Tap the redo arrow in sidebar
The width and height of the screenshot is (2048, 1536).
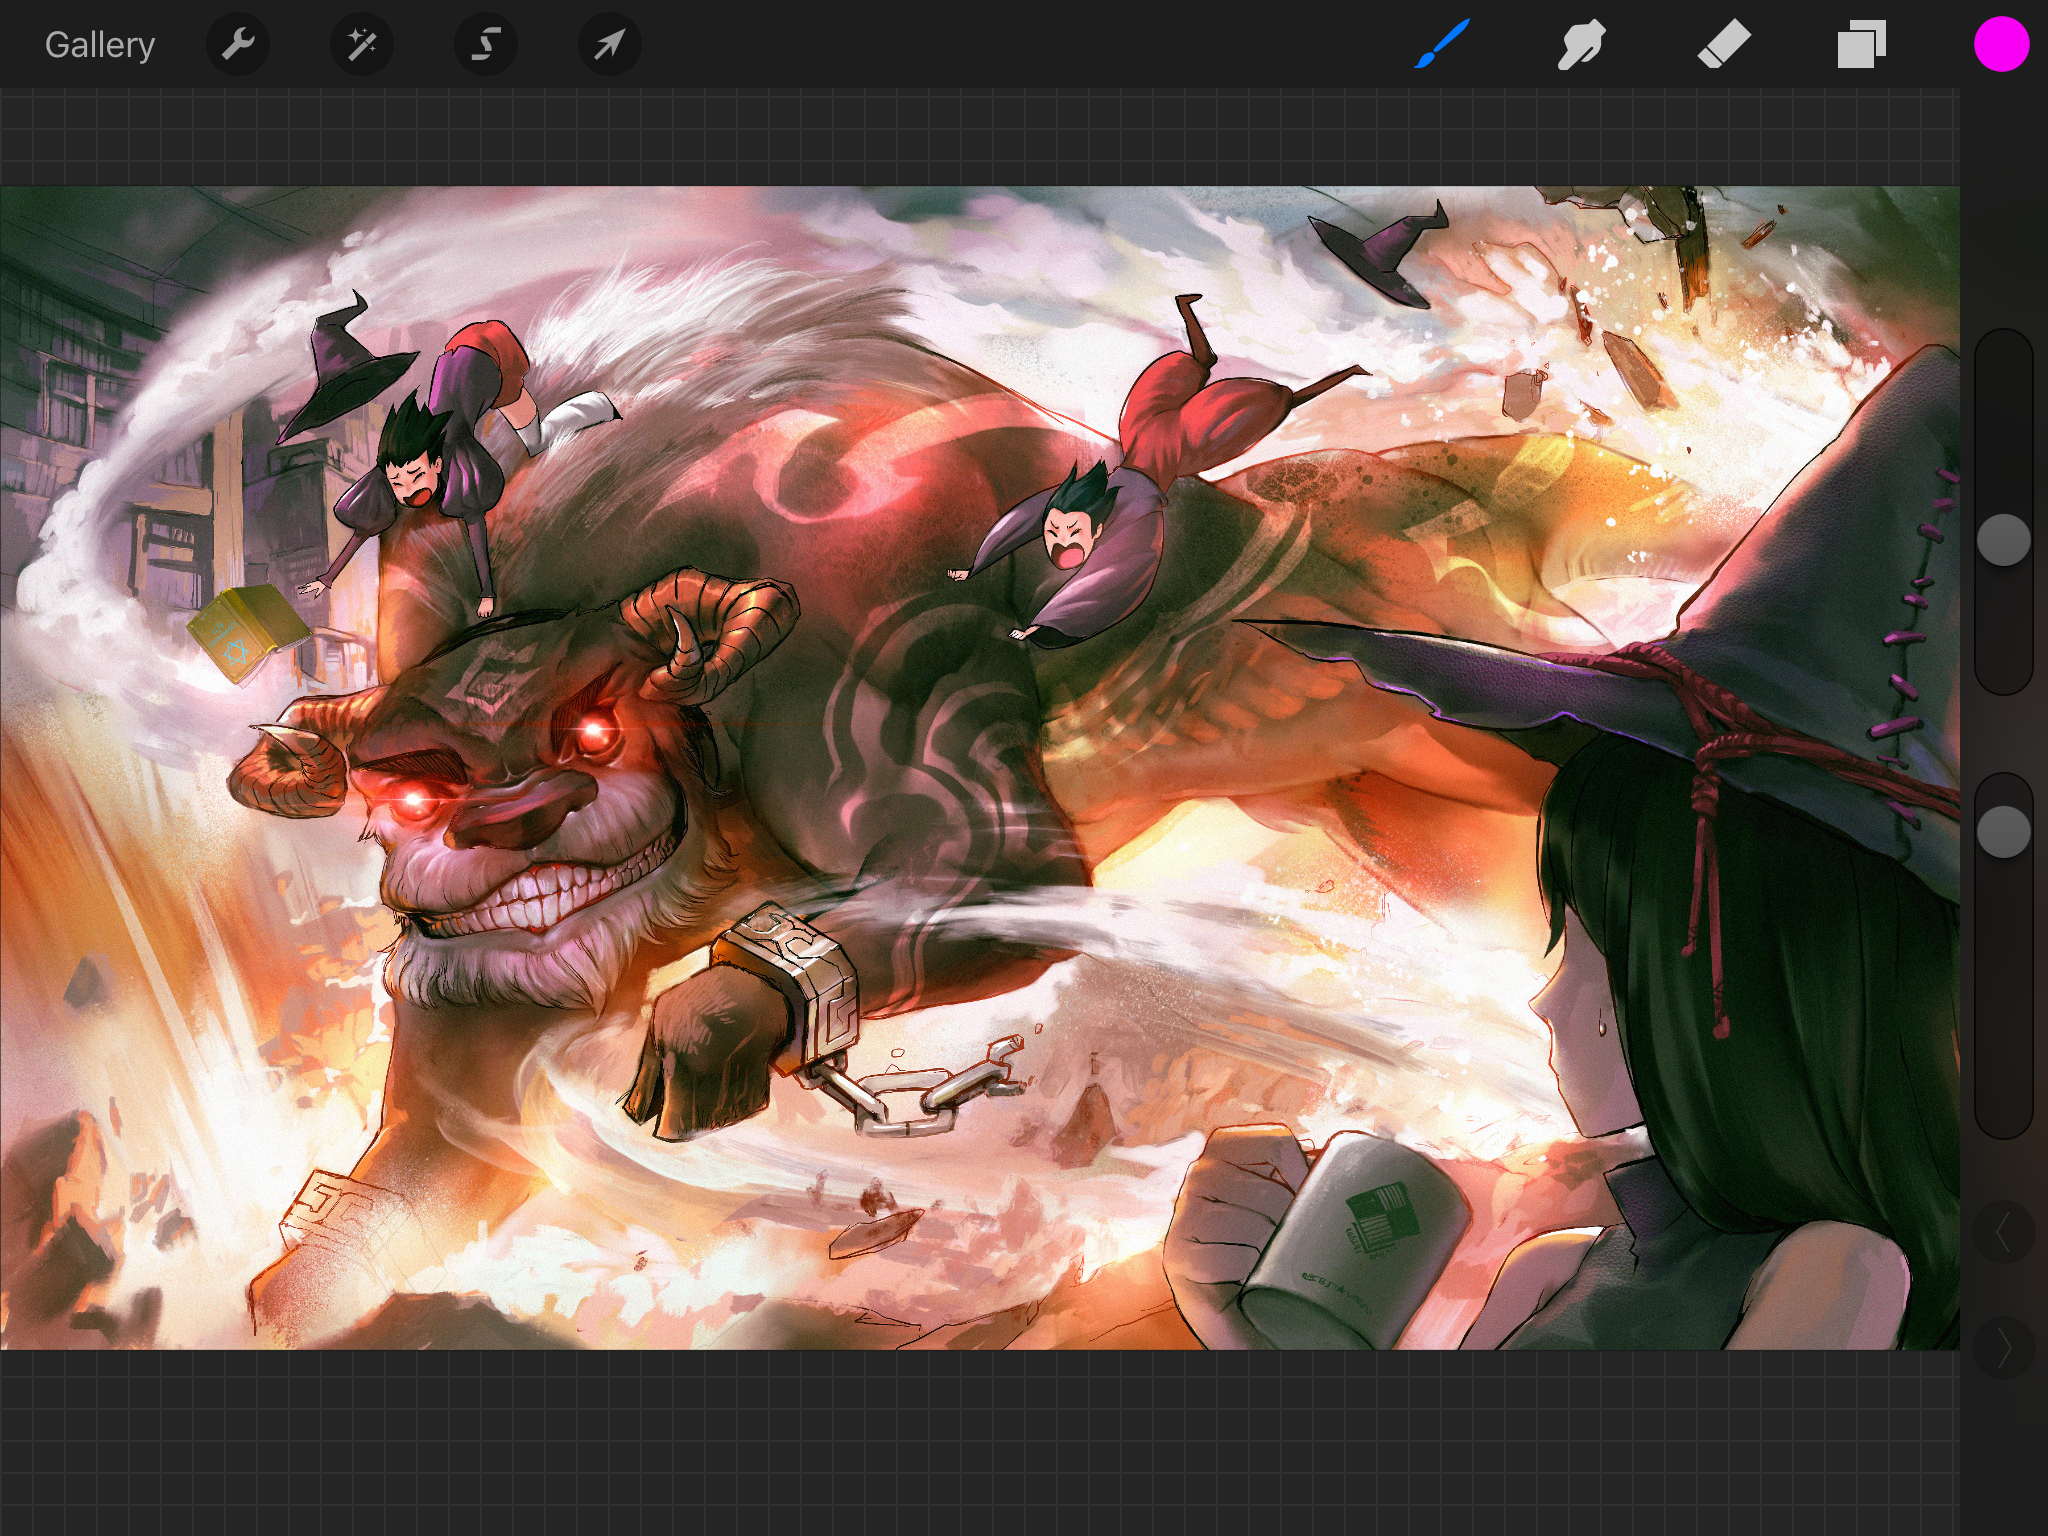pos(2003,1350)
